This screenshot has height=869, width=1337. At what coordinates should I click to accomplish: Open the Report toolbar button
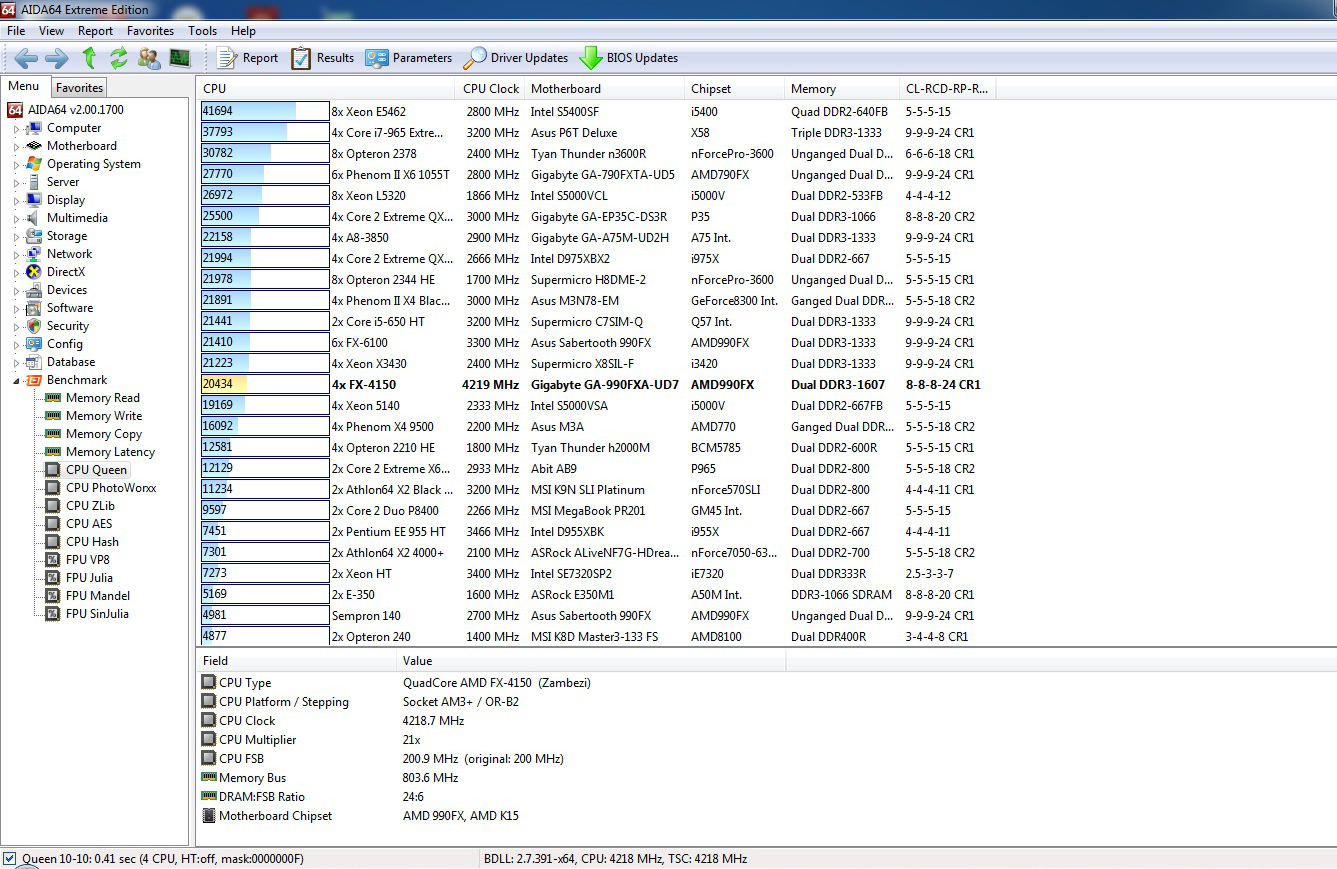coord(247,58)
